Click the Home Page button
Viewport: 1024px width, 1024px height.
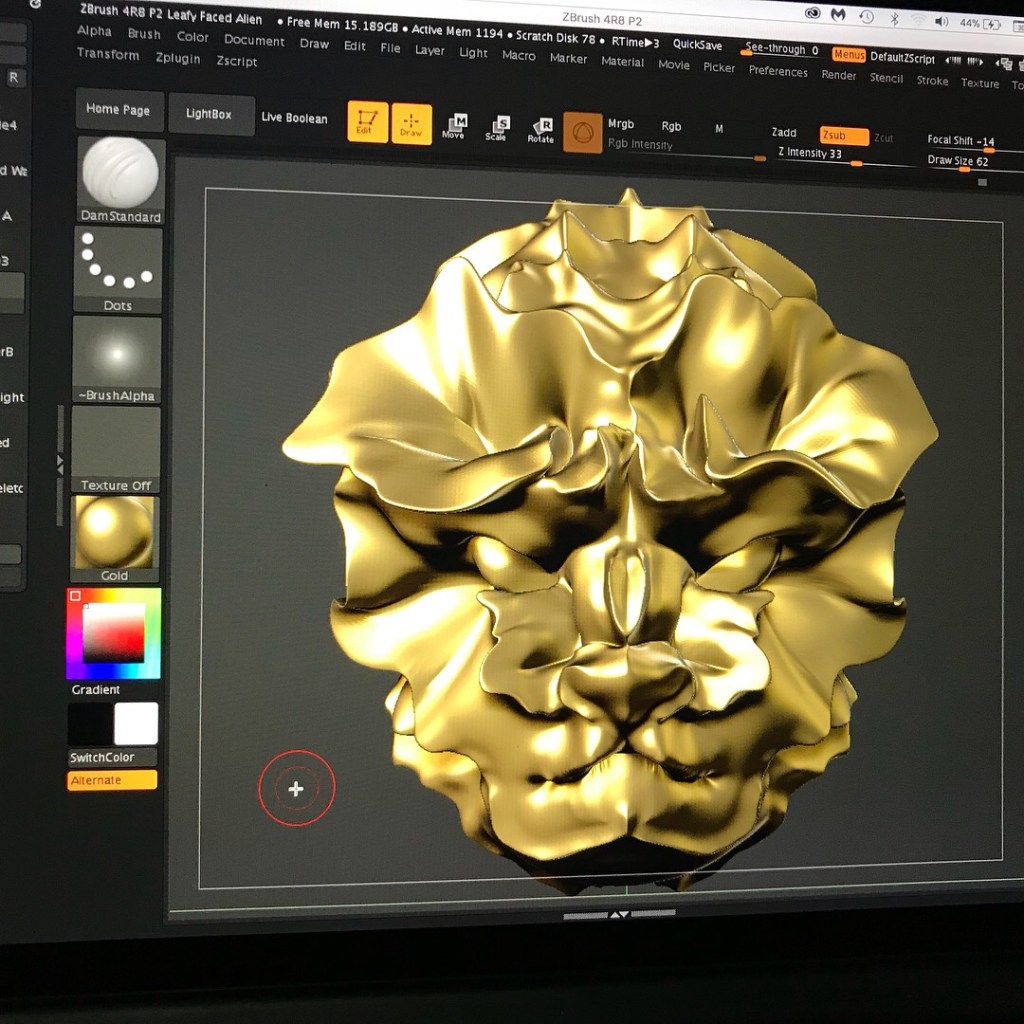(x=118, y=110)
